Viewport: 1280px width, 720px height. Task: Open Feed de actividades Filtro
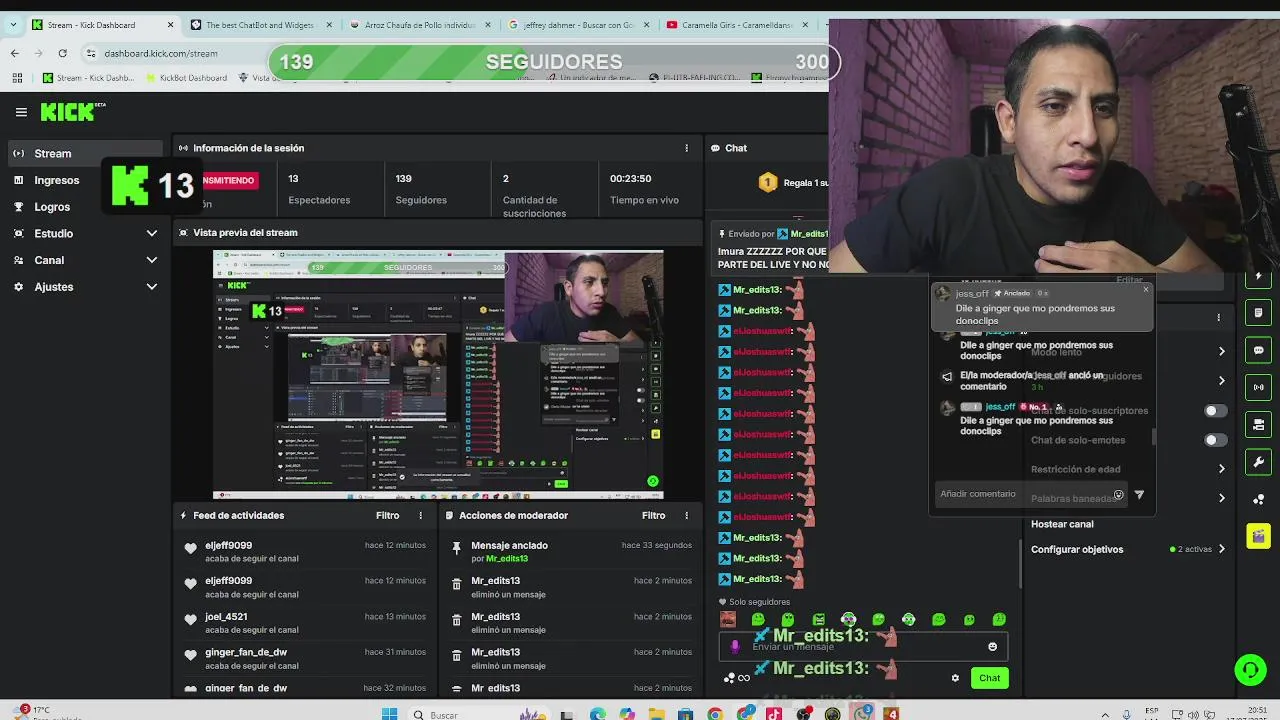[387, 515]
